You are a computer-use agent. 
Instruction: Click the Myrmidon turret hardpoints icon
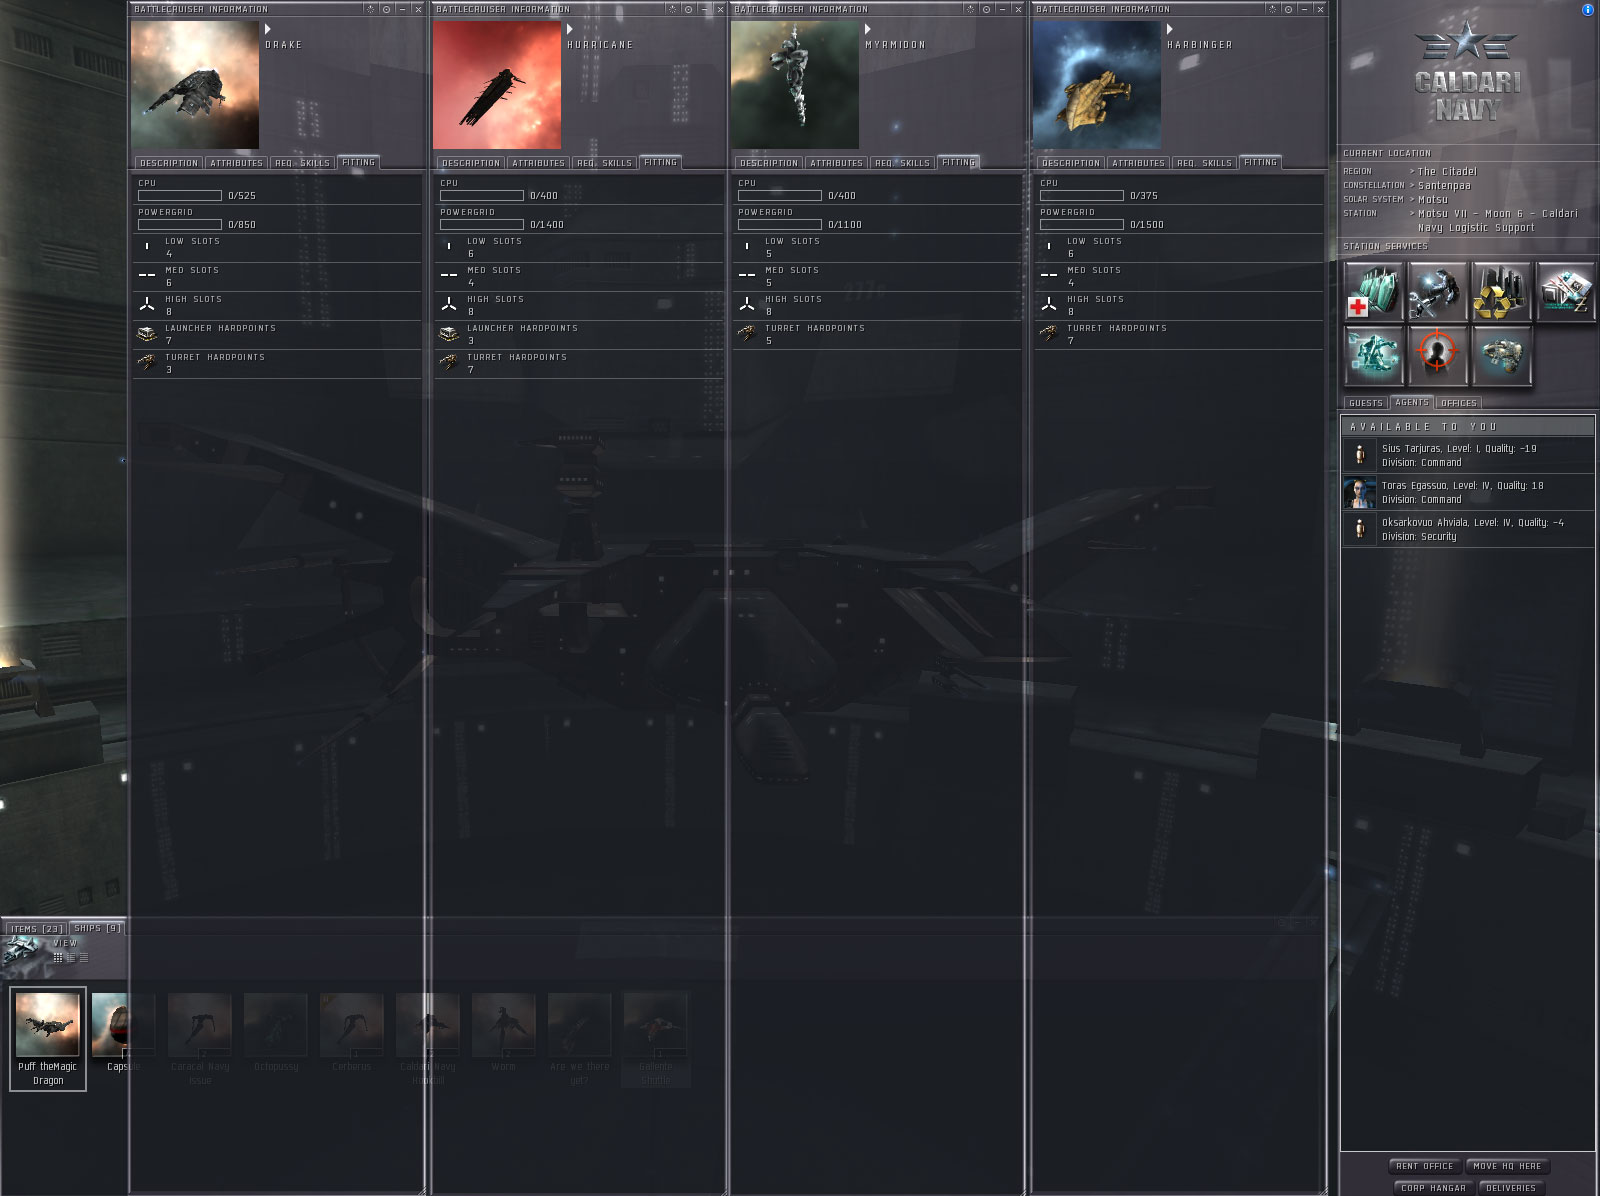pyautogui.click(x=747, y=334)
